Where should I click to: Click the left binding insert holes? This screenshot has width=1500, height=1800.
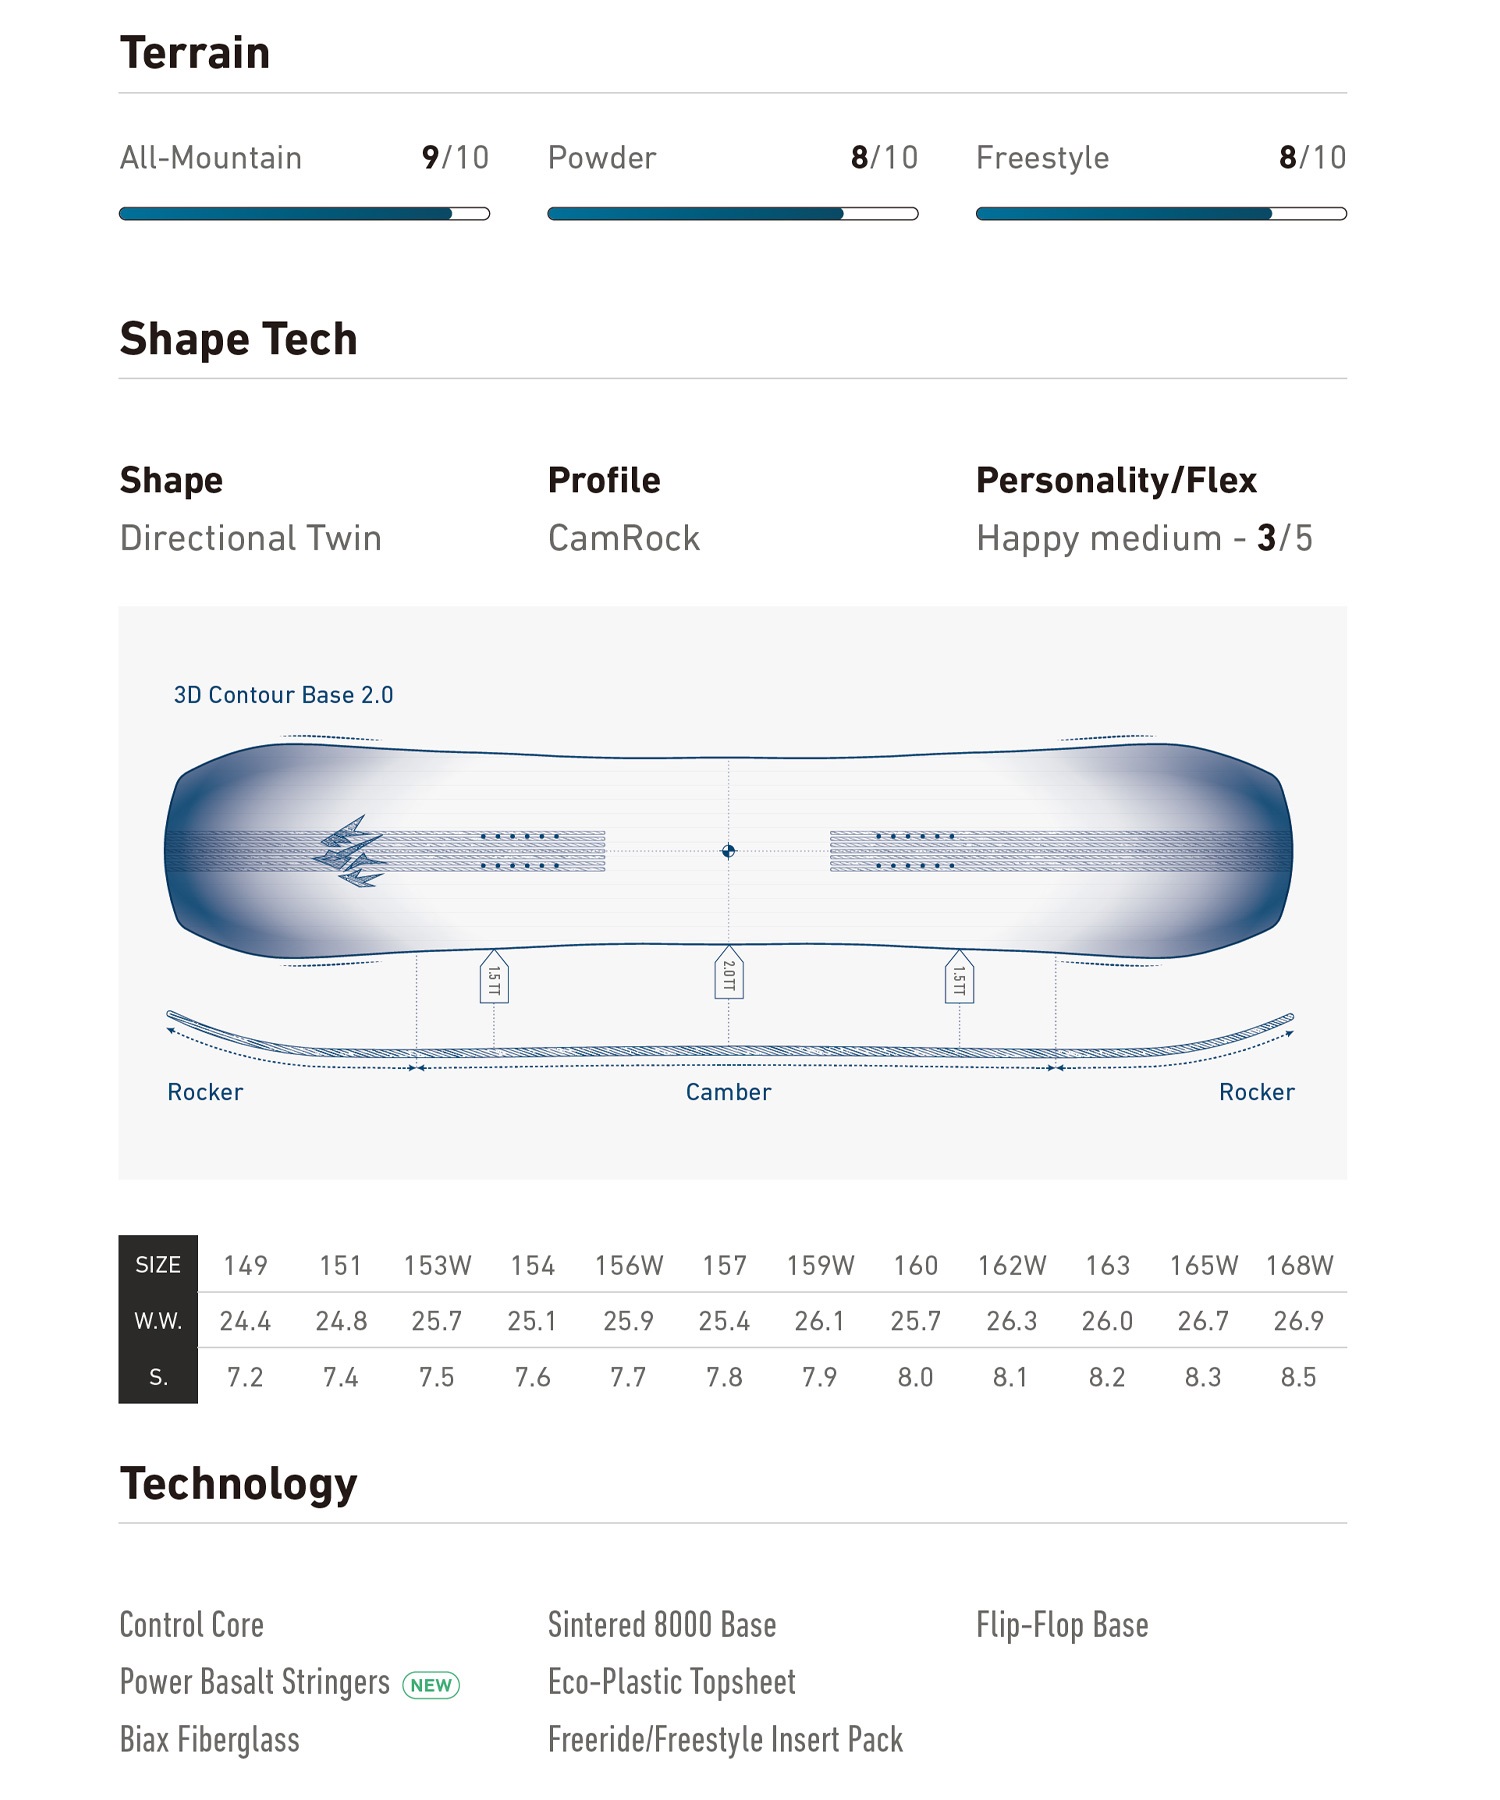520,851
